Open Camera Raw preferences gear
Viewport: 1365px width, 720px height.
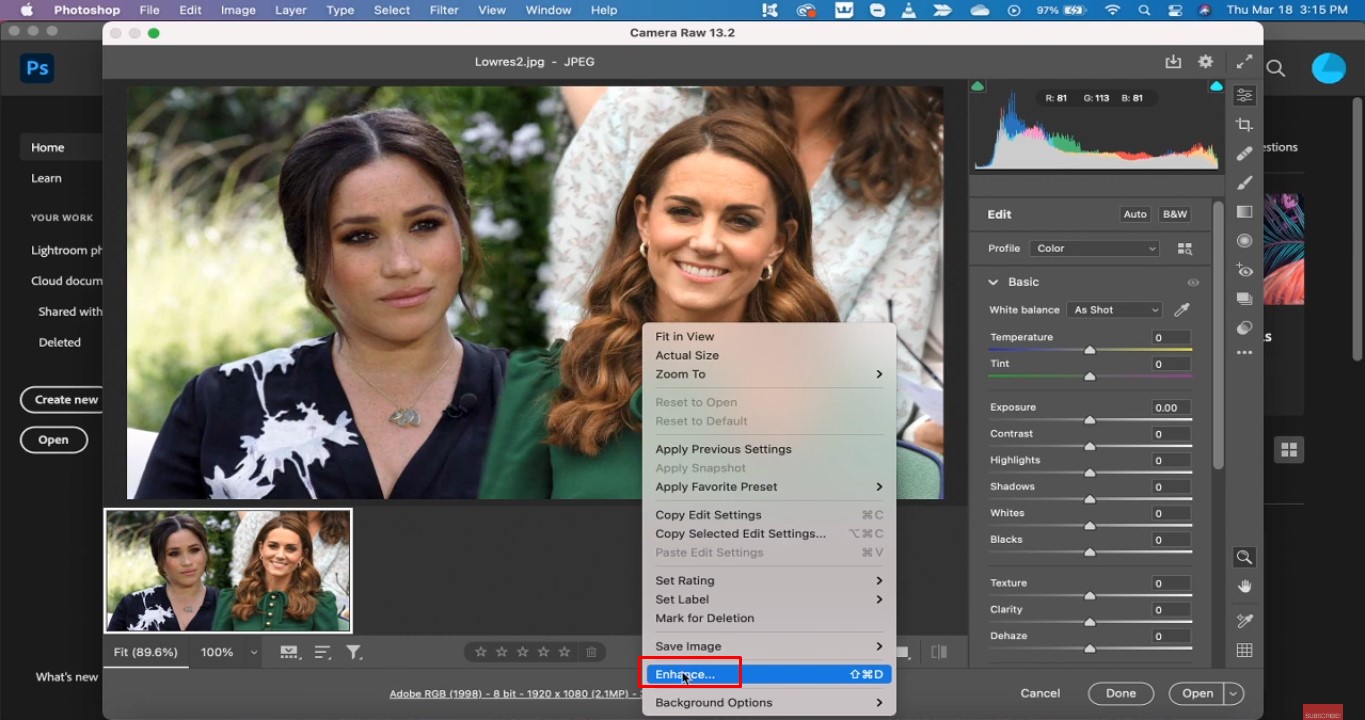(x=1205, y=61)
